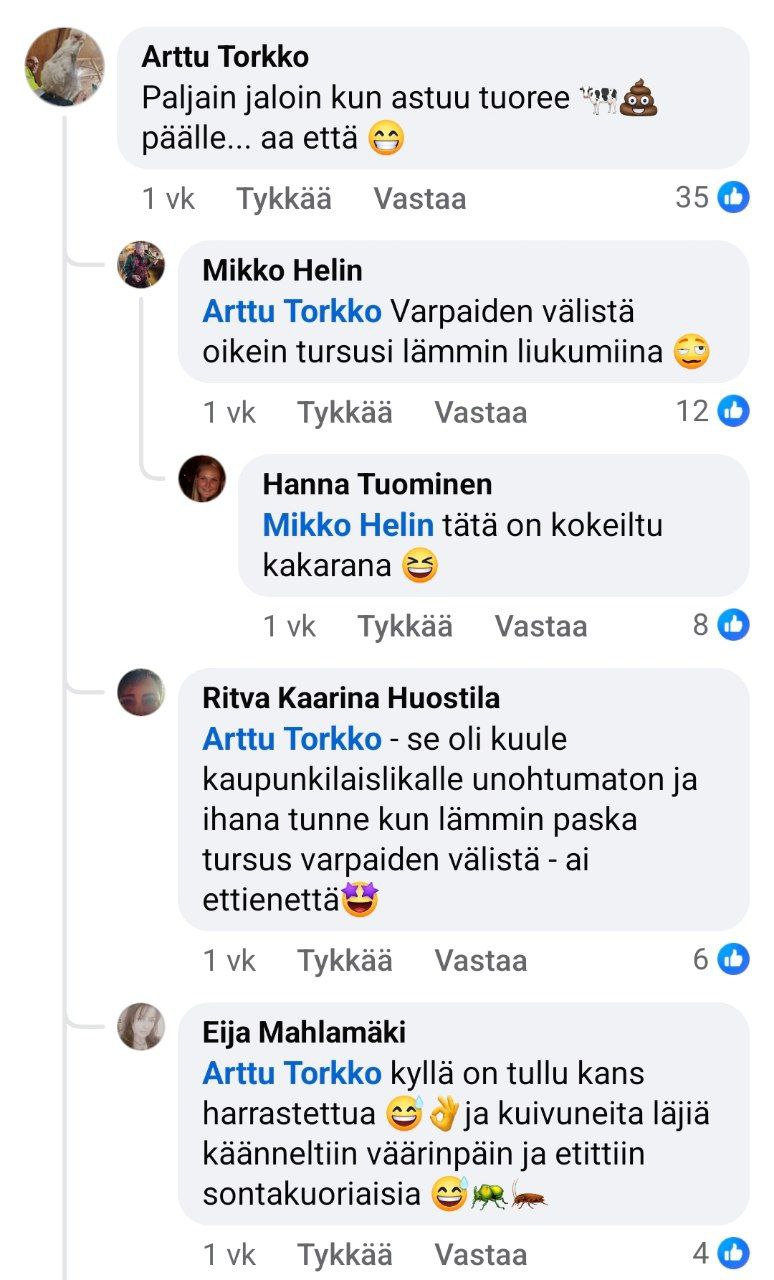The height and width of the screenshot is (1280, 774).
Task: Like Eija Mahlamäki's comment with Tykkää
Action: [345, 1254]
